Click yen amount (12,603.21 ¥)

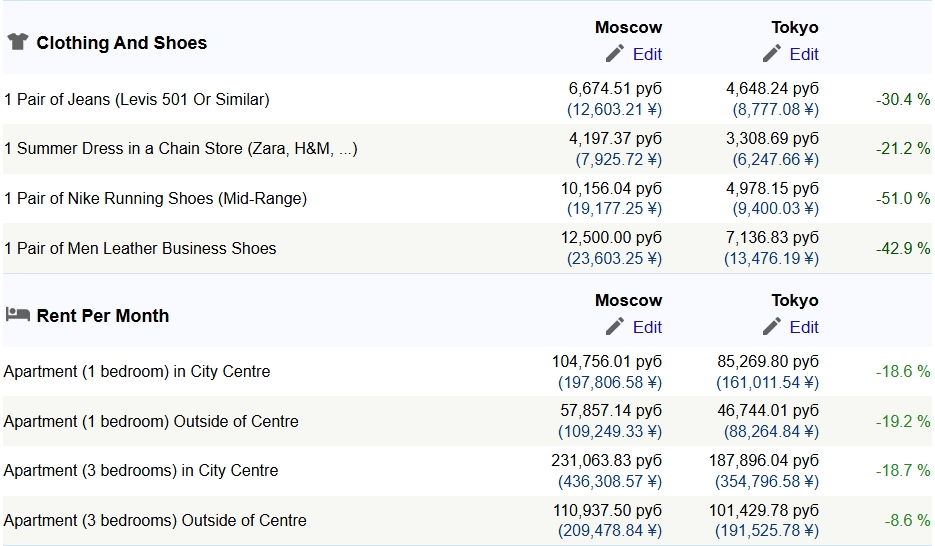point(614,110)
